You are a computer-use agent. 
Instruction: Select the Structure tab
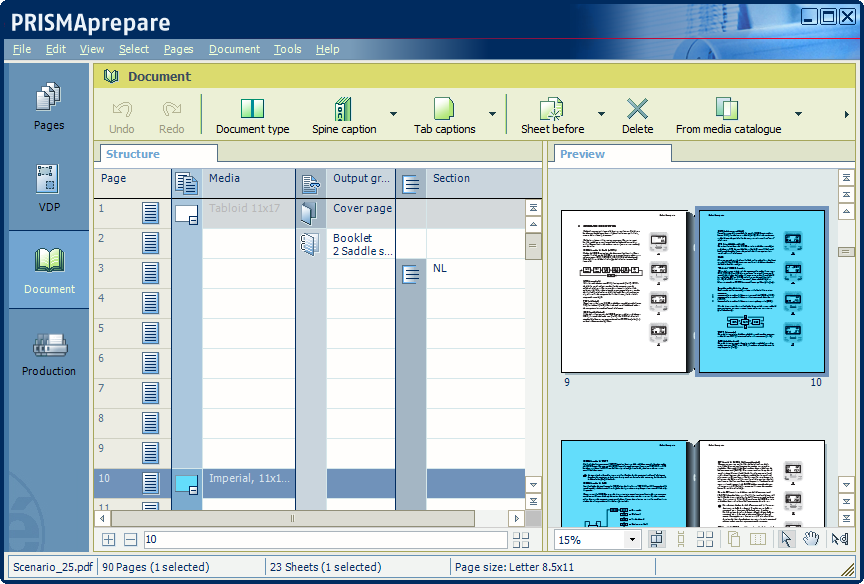pyautogui.click(x=159, y=154)
